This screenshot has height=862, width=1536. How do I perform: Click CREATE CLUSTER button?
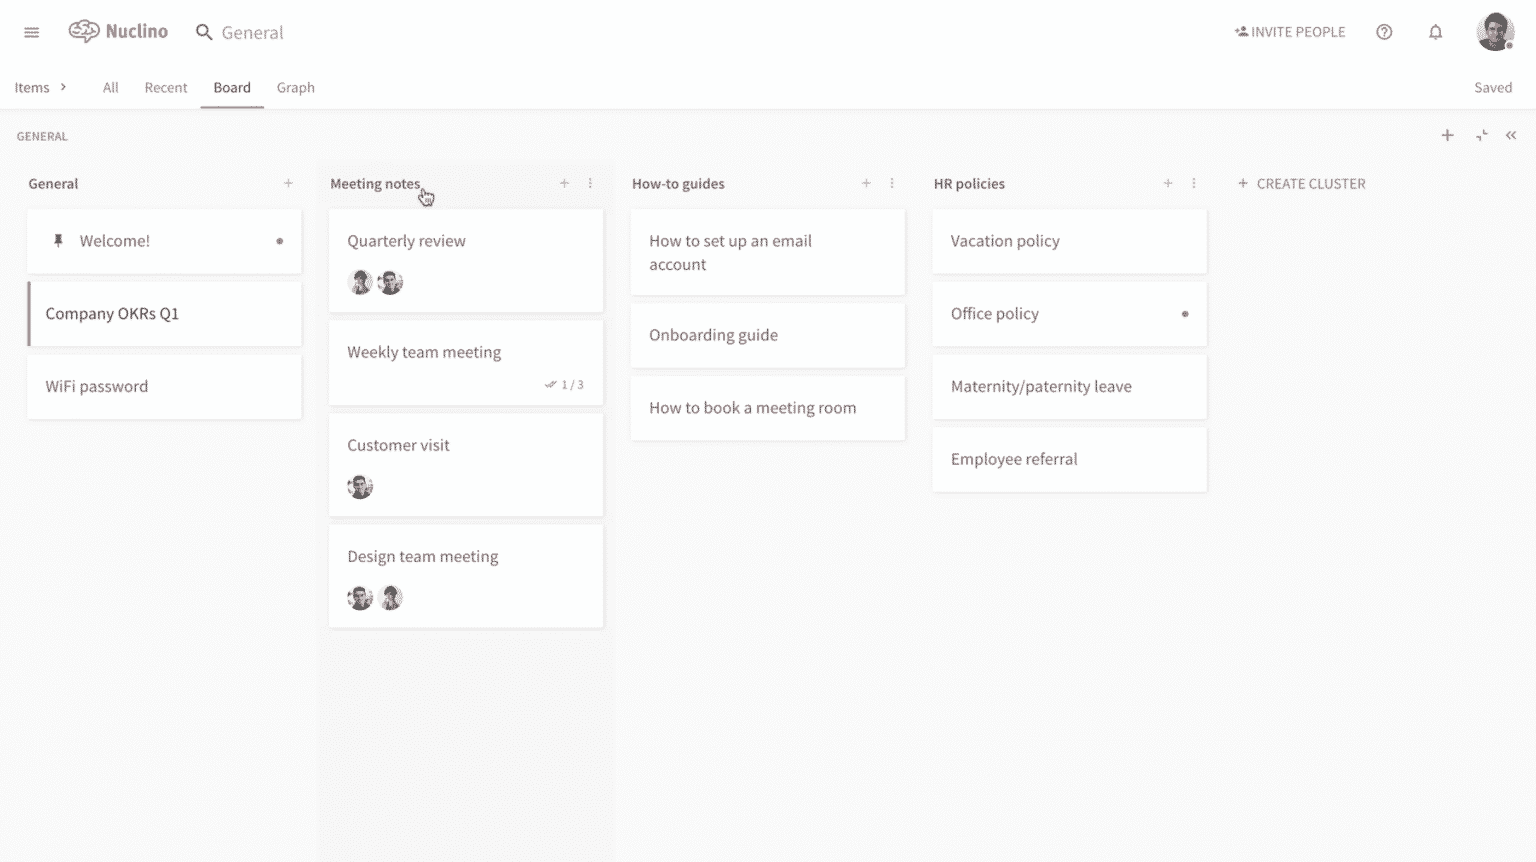(x=1301, y=183)
